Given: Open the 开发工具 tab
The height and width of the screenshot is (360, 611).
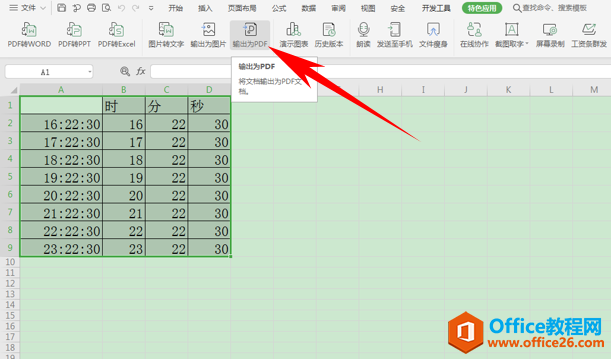Looking at the screenshot, I should coord(436,8).
